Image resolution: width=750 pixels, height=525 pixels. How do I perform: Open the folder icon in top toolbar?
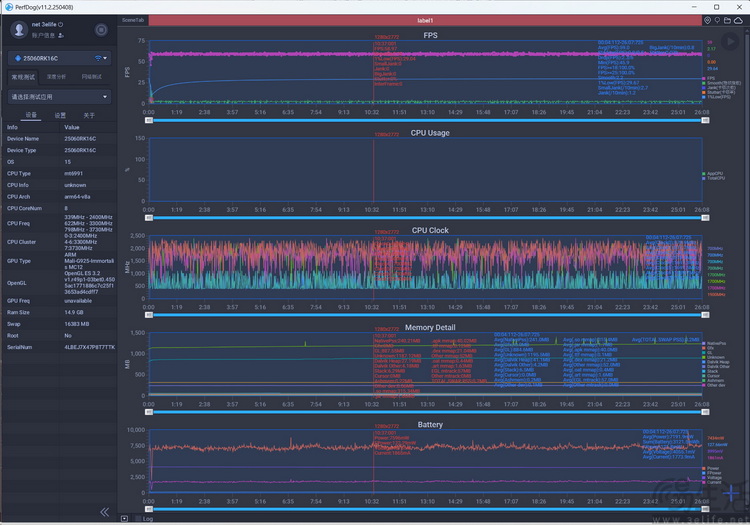point(727,20)
